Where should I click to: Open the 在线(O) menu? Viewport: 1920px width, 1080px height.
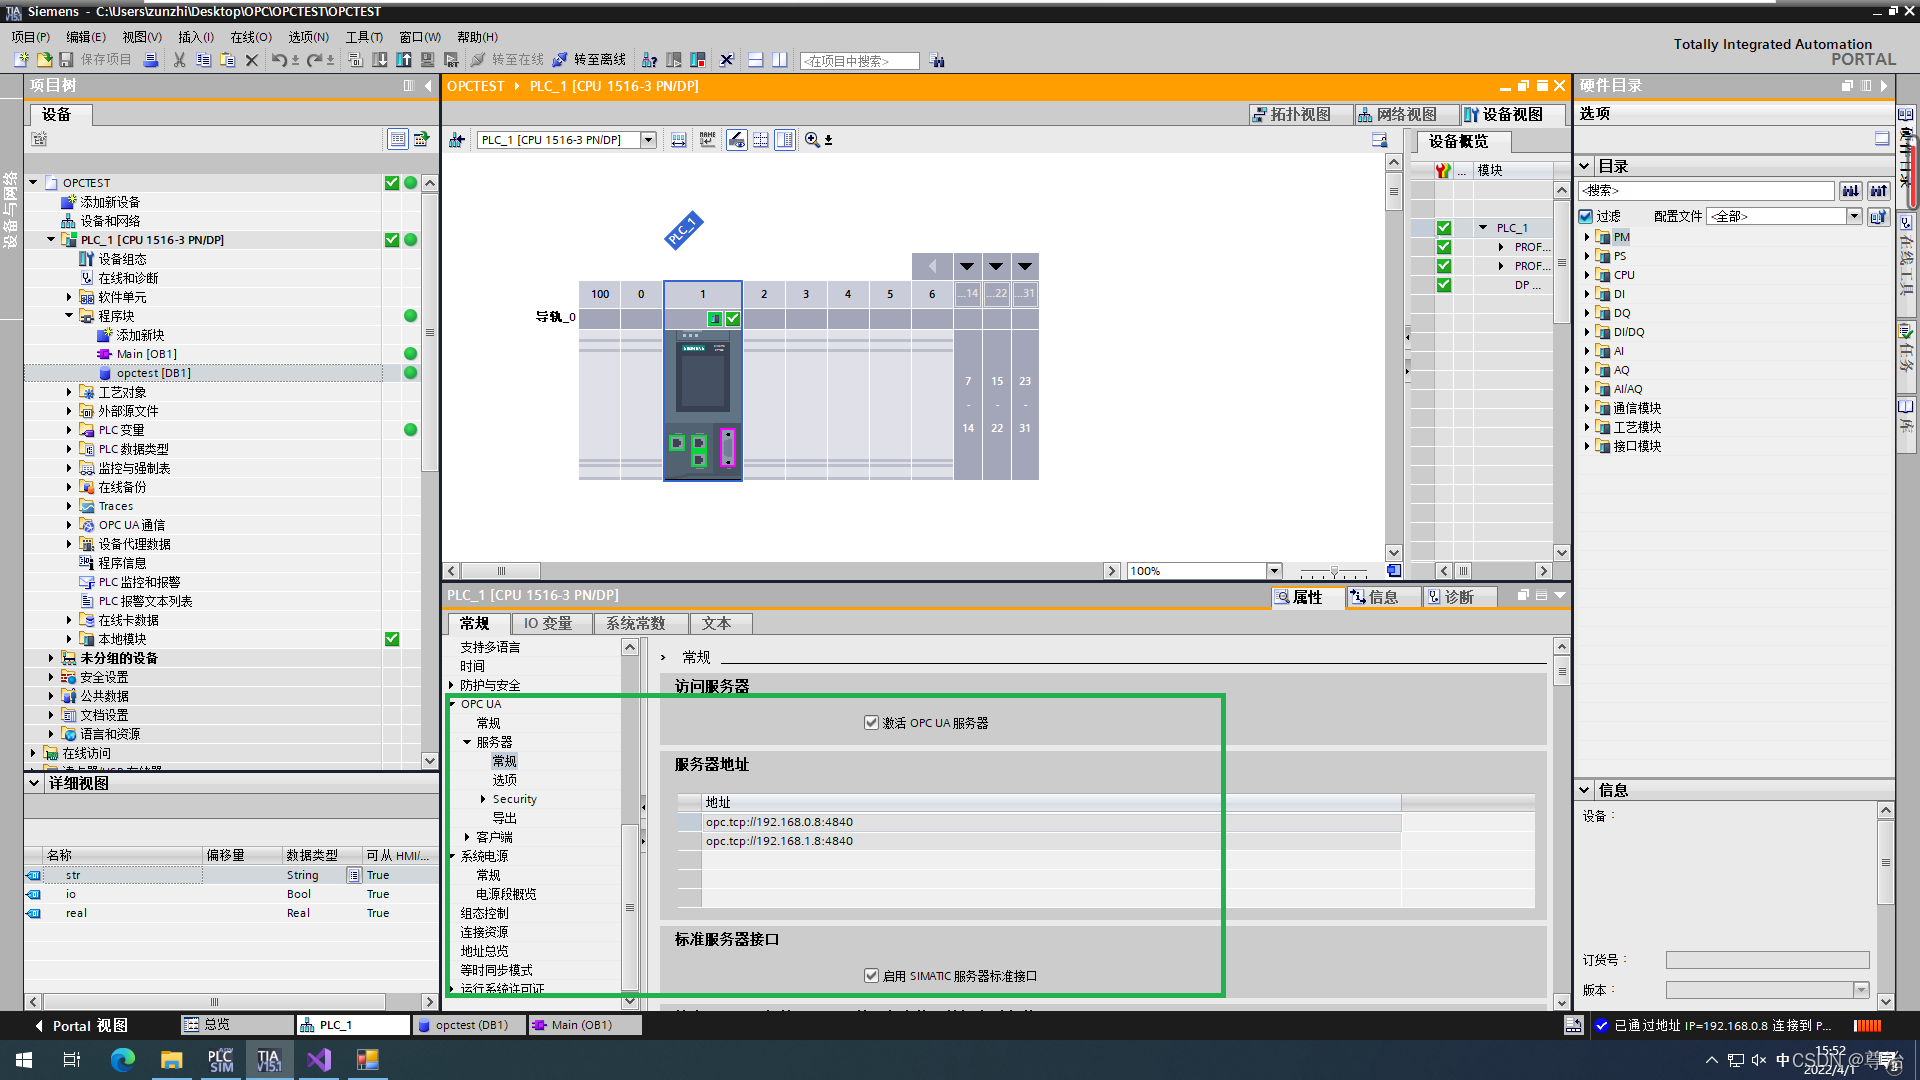250,37
